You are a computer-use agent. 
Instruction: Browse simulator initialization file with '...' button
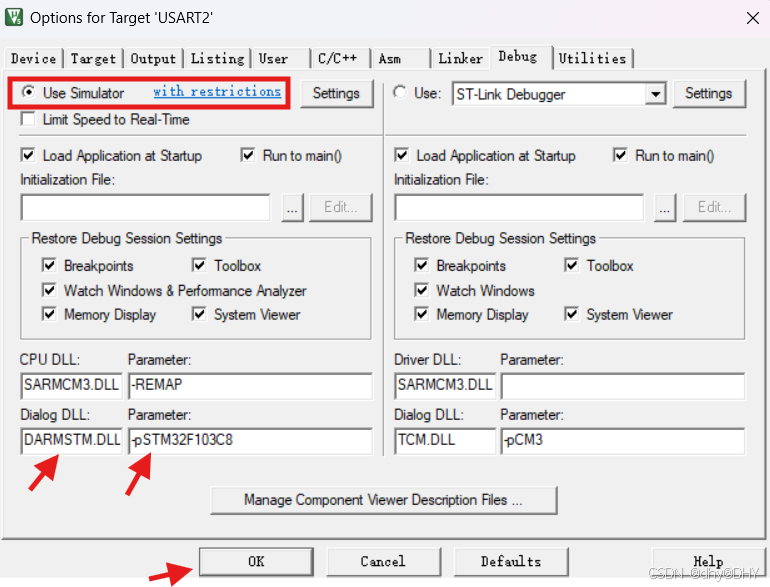point(292,207)
